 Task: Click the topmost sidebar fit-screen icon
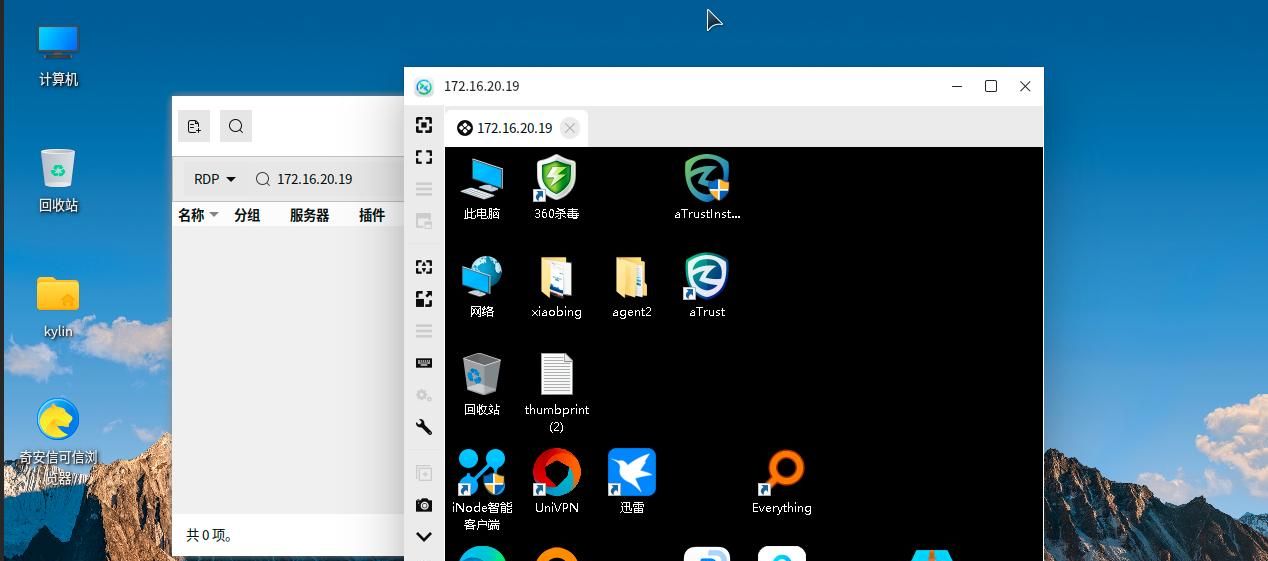click(424, 125)
